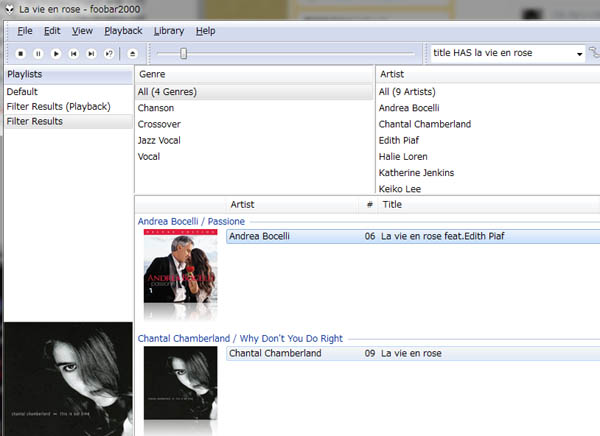Click the '#' track number column header

pos(369,205)
